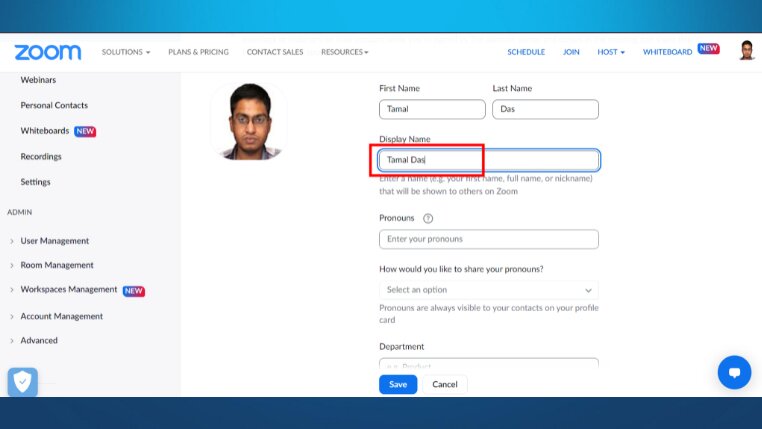Open Whiteboard from the header

(667, 52)
